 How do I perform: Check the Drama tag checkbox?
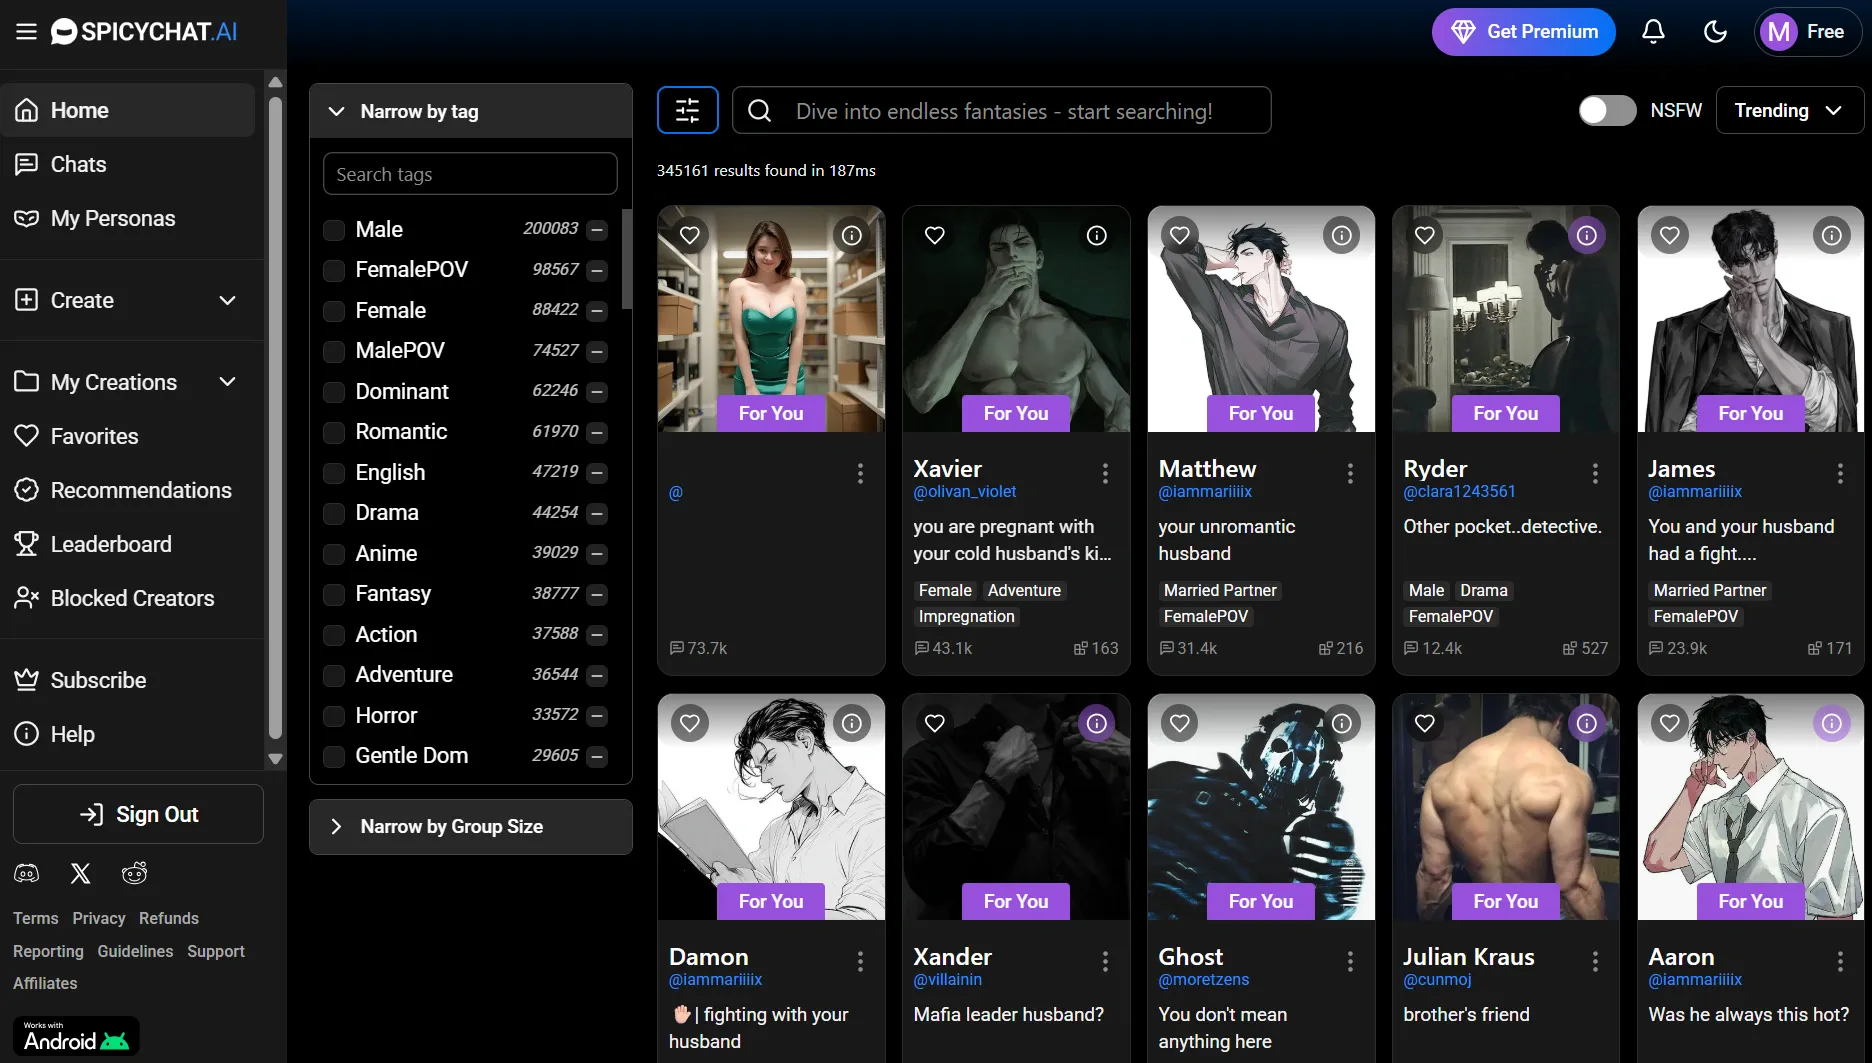[334, 513]
